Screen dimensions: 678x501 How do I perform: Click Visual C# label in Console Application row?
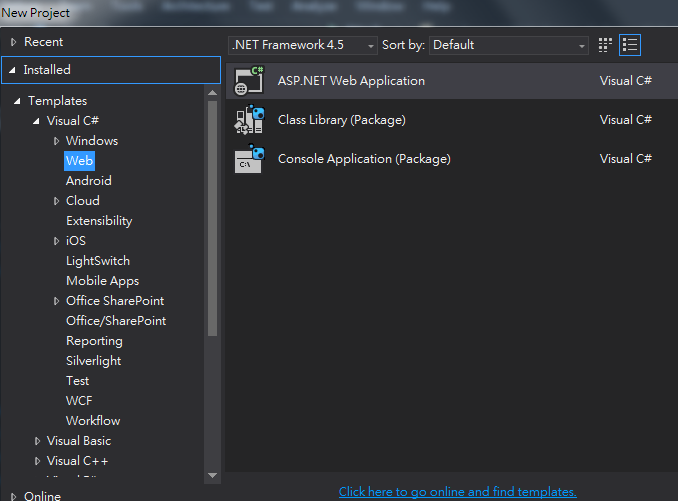pyautogui.click(x=626, y=159)
